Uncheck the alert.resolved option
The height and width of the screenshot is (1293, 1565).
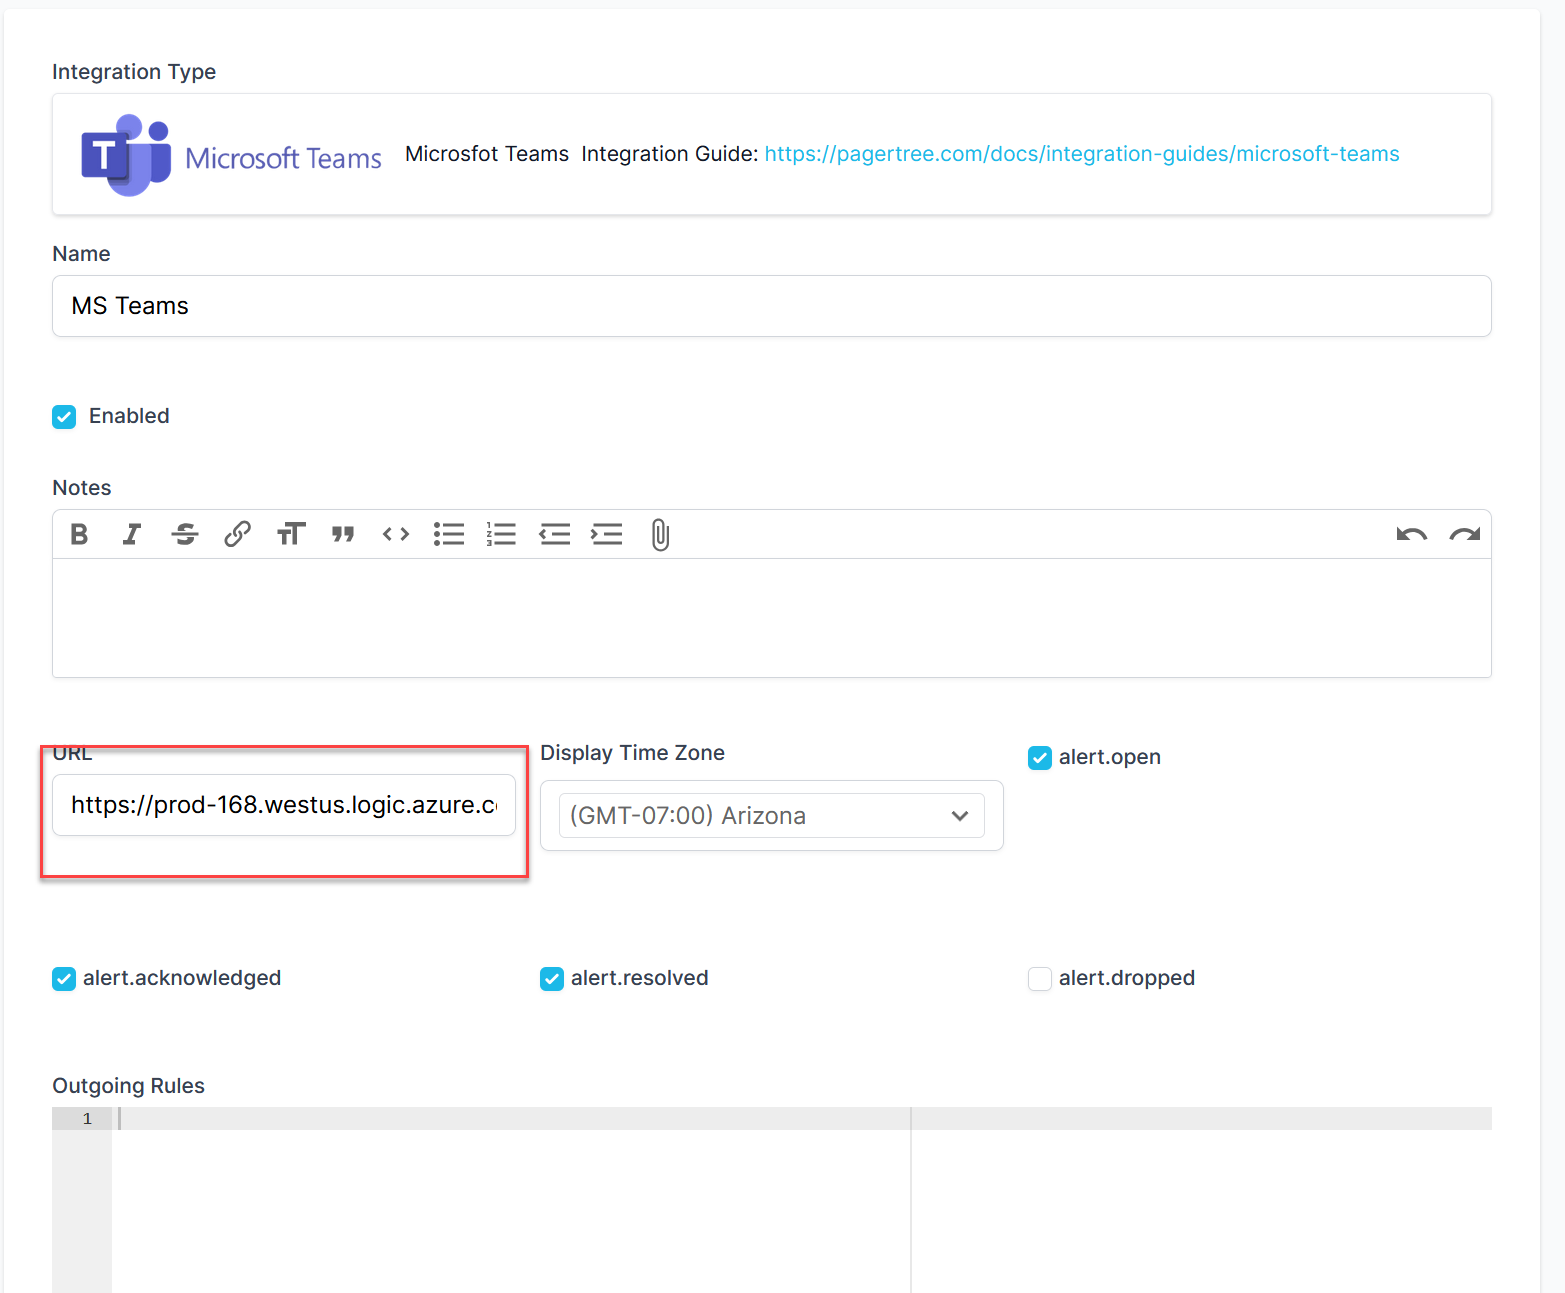pos(552,979)
